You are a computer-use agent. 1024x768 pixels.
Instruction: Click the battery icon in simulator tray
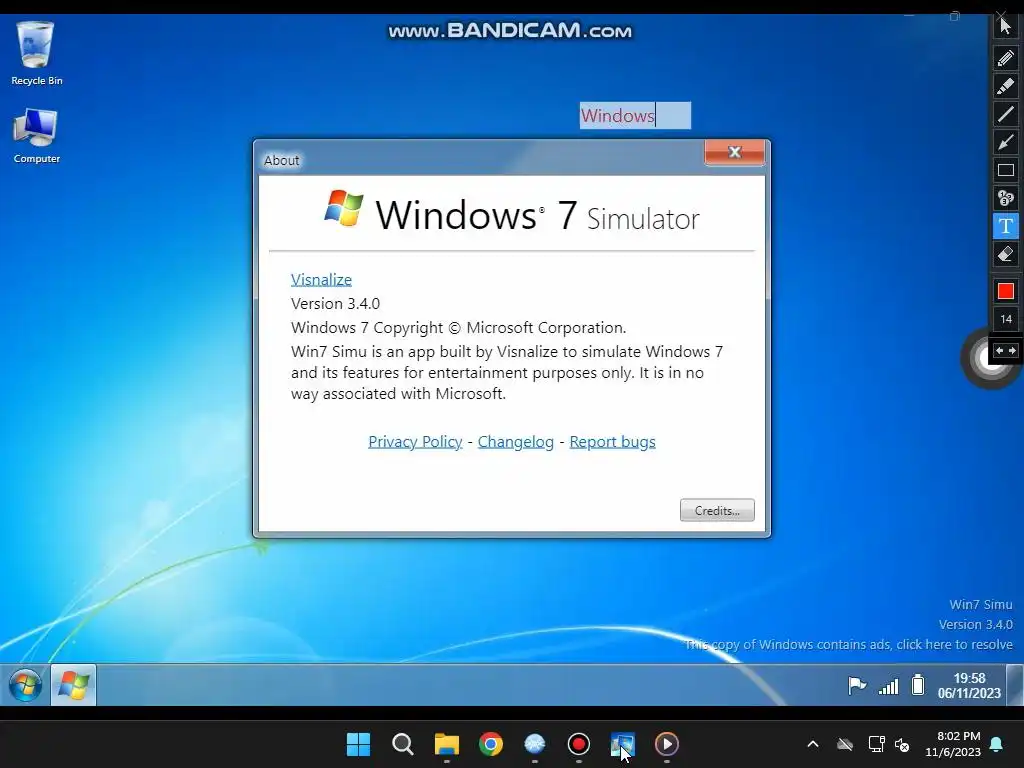(x=918, y=685)
